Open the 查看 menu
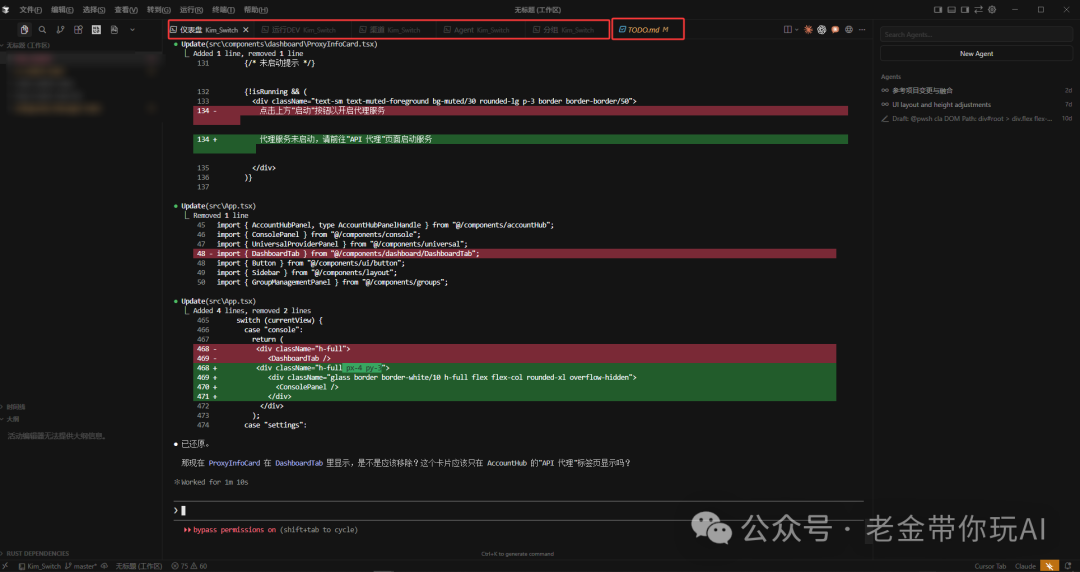1080x572 pixels. tap(126, 10)
